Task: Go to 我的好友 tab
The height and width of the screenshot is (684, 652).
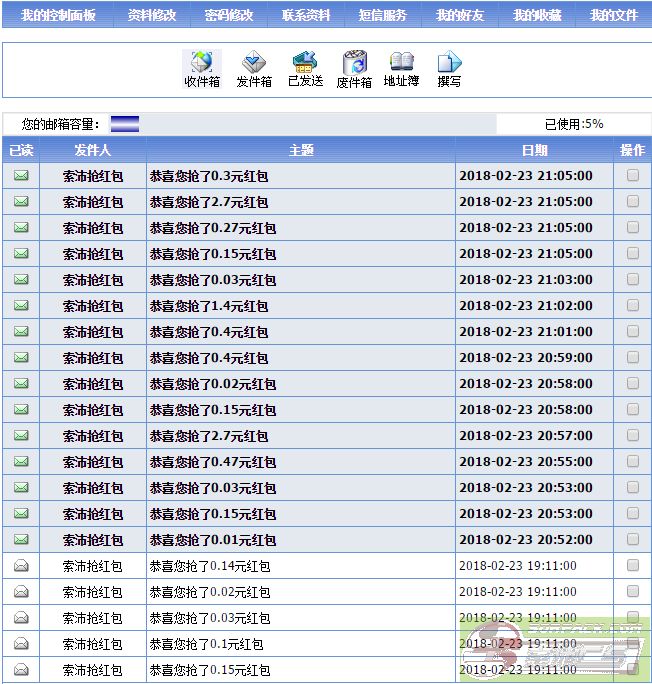Action: coord(460,16)
